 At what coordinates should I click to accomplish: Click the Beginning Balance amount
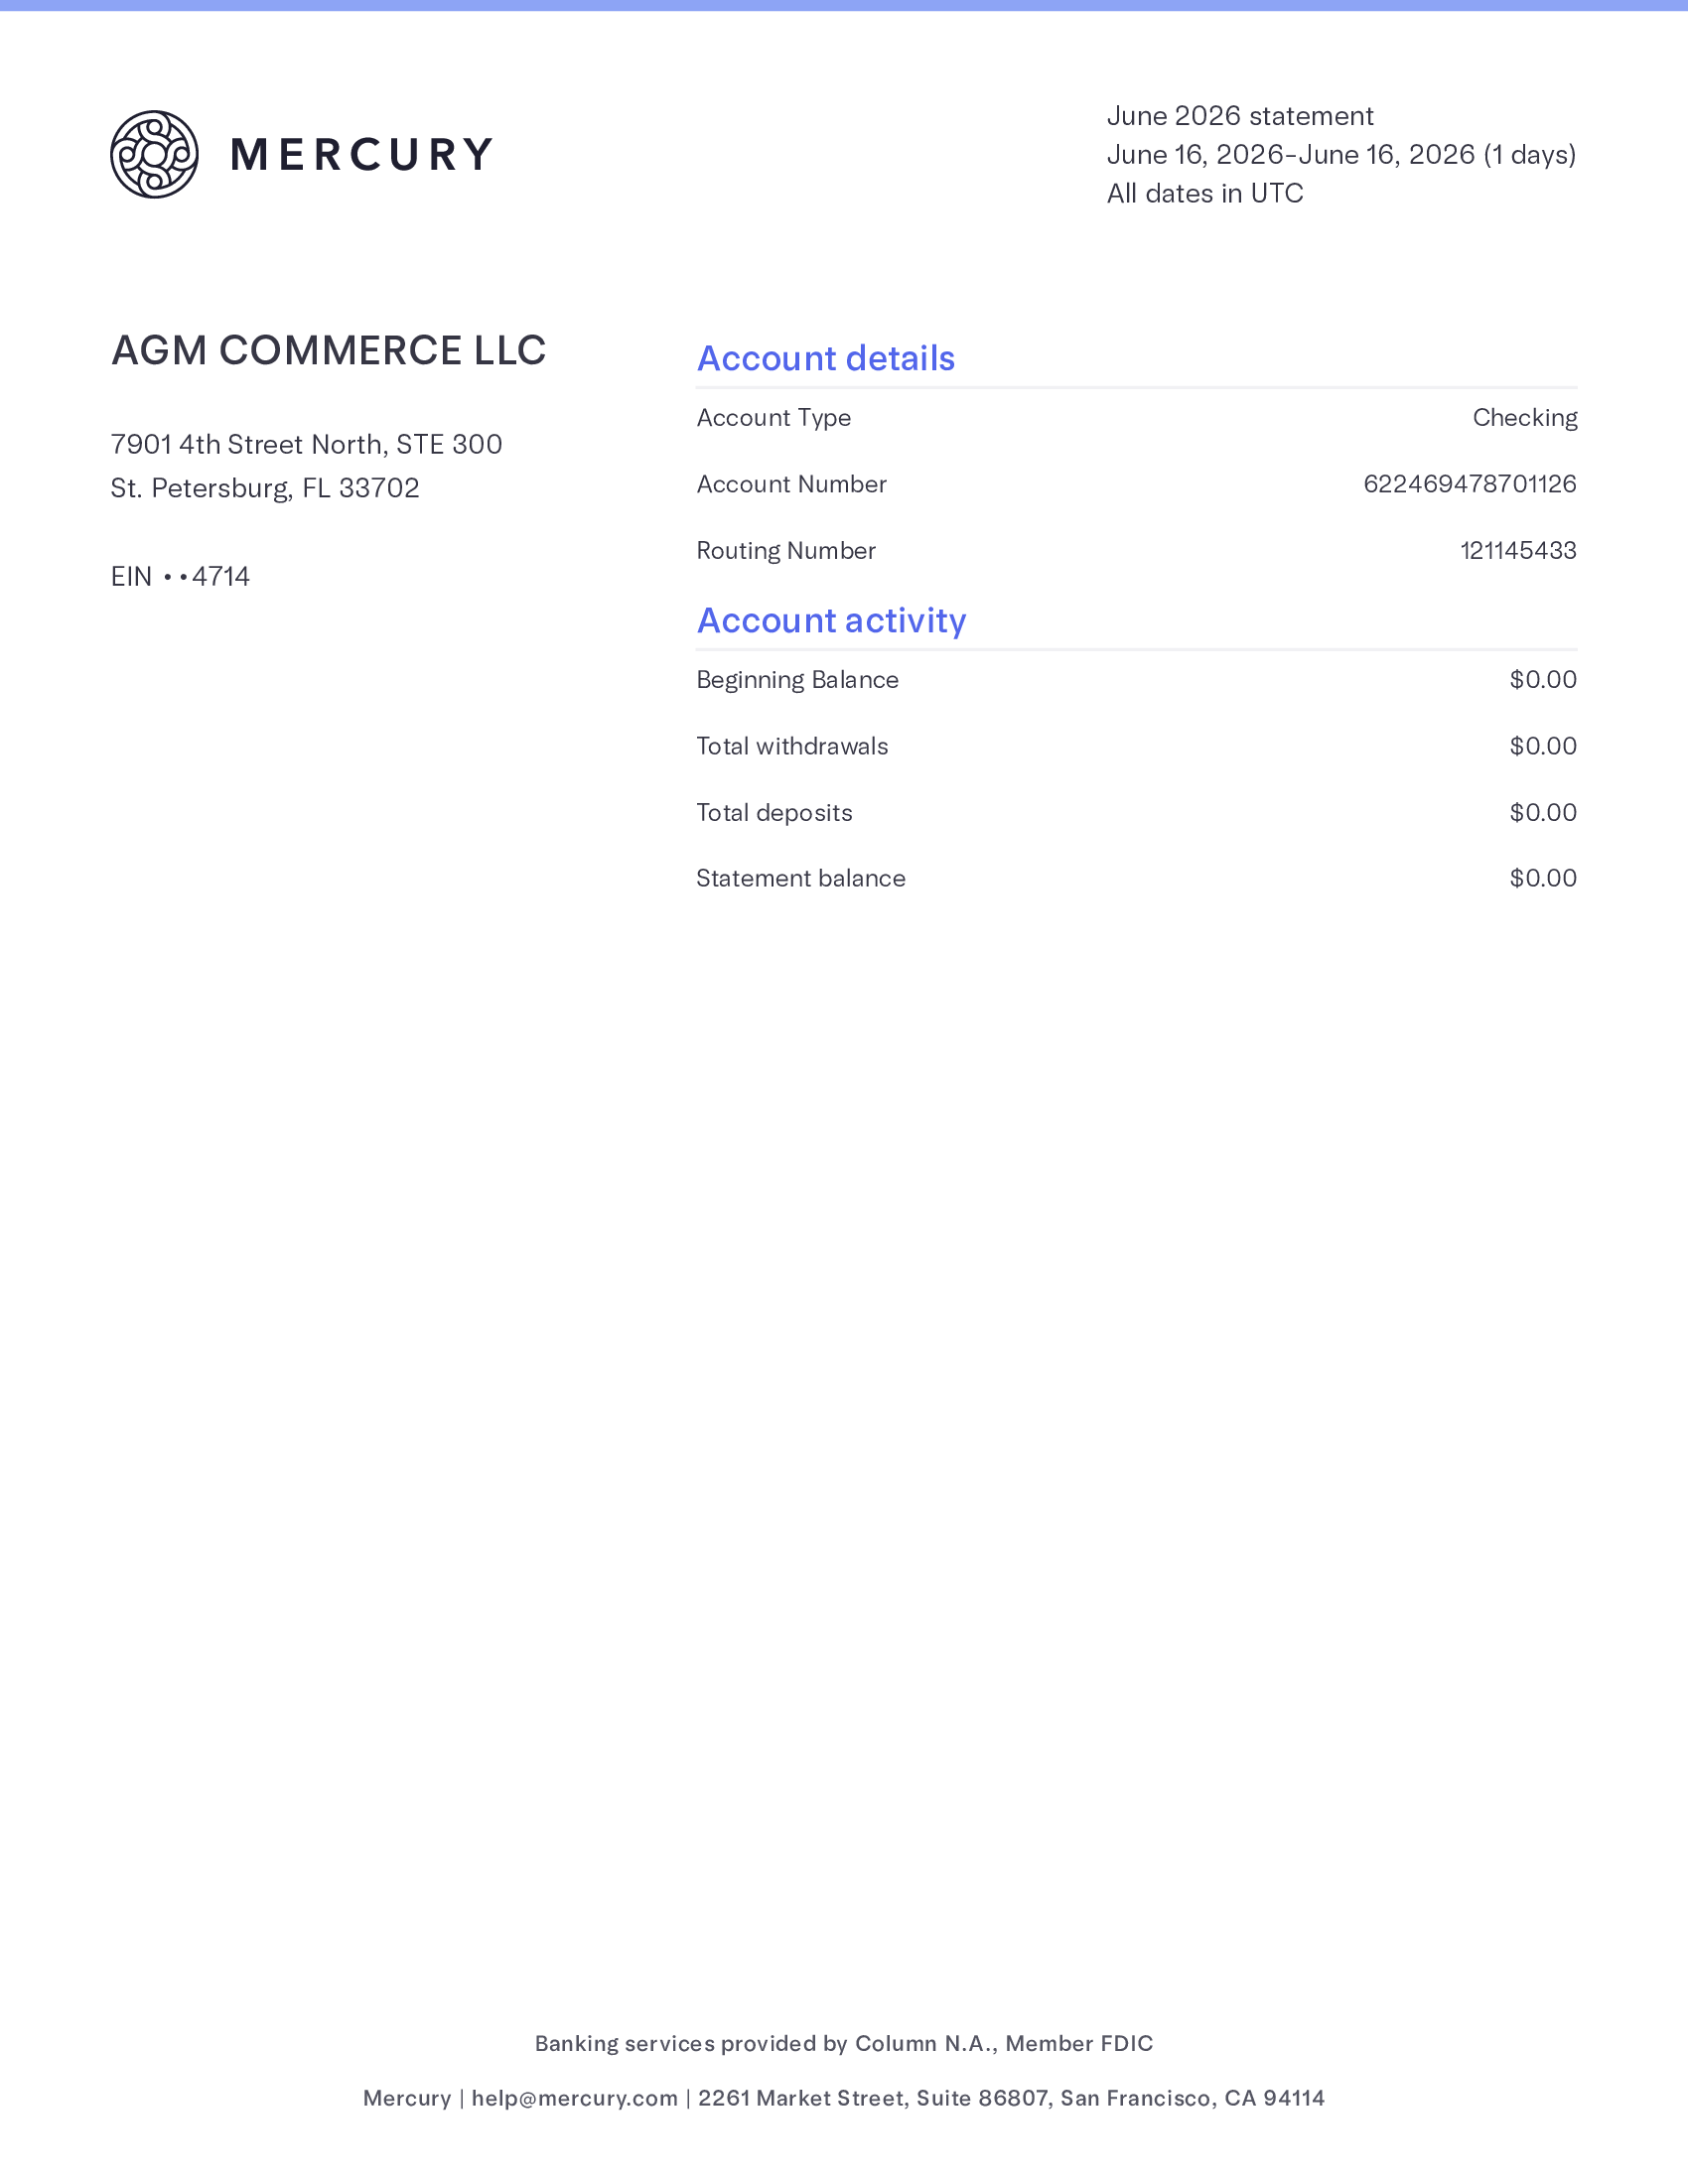point(1543,680)
